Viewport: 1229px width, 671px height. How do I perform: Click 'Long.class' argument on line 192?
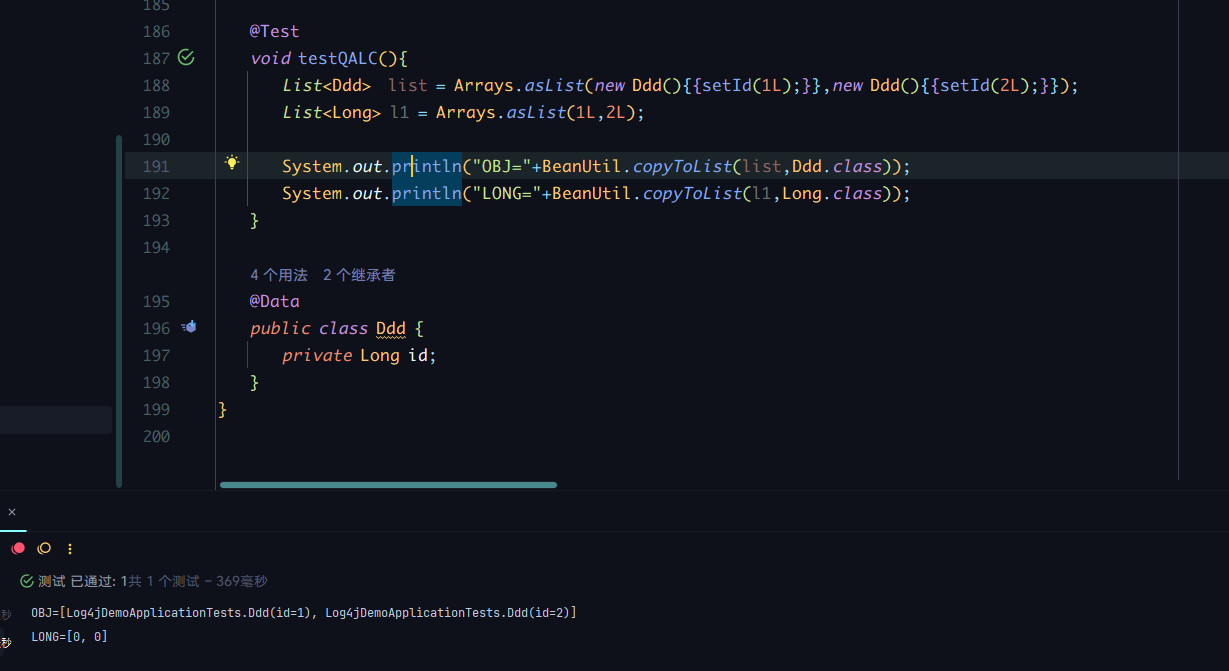(x=833, y=193)
